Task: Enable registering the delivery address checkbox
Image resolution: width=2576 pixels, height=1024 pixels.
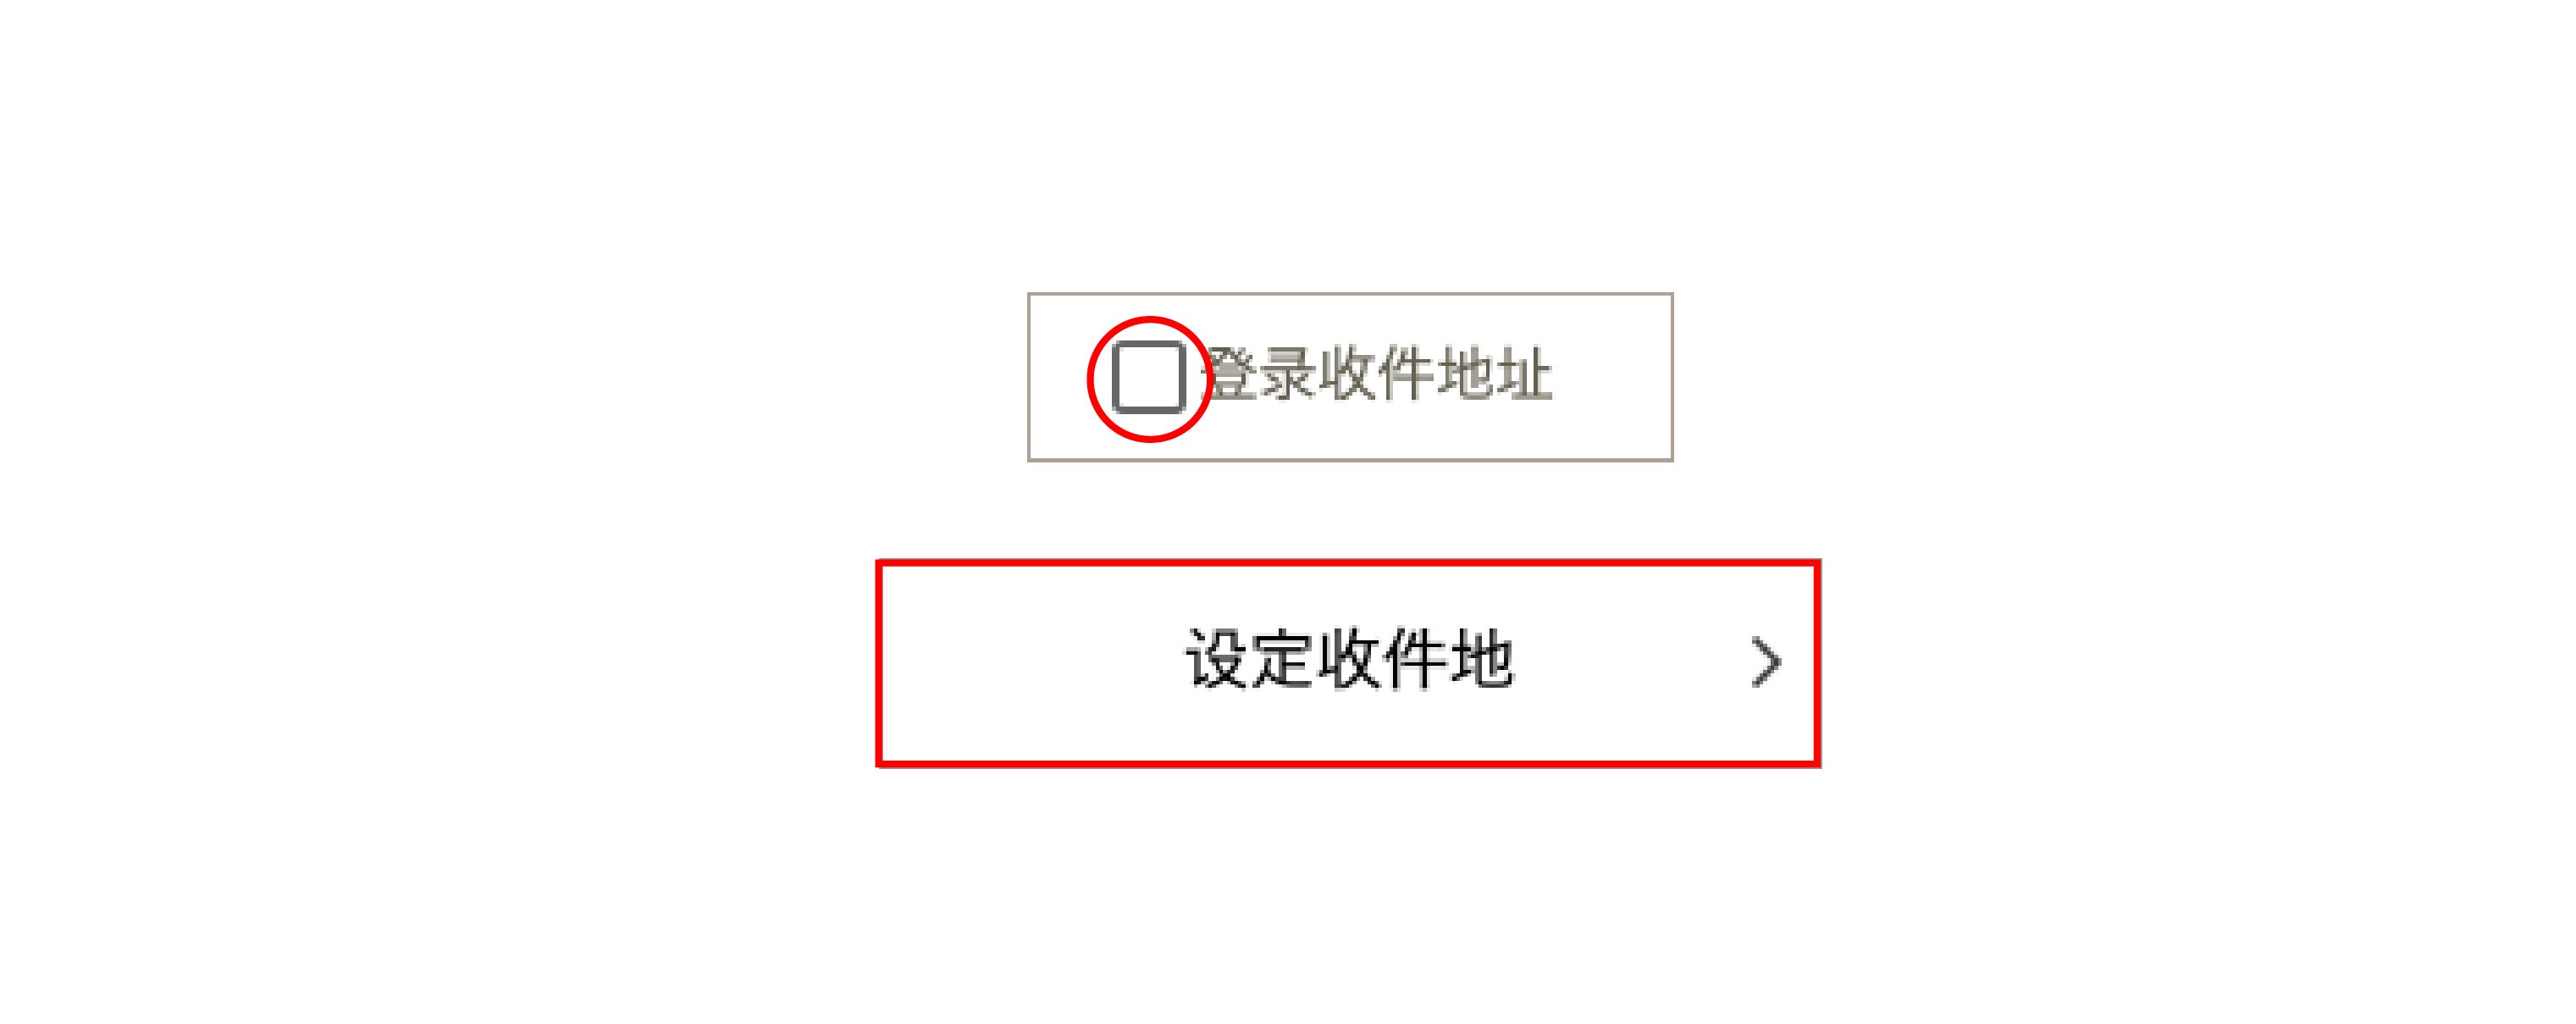Action: coord(1149,377)
